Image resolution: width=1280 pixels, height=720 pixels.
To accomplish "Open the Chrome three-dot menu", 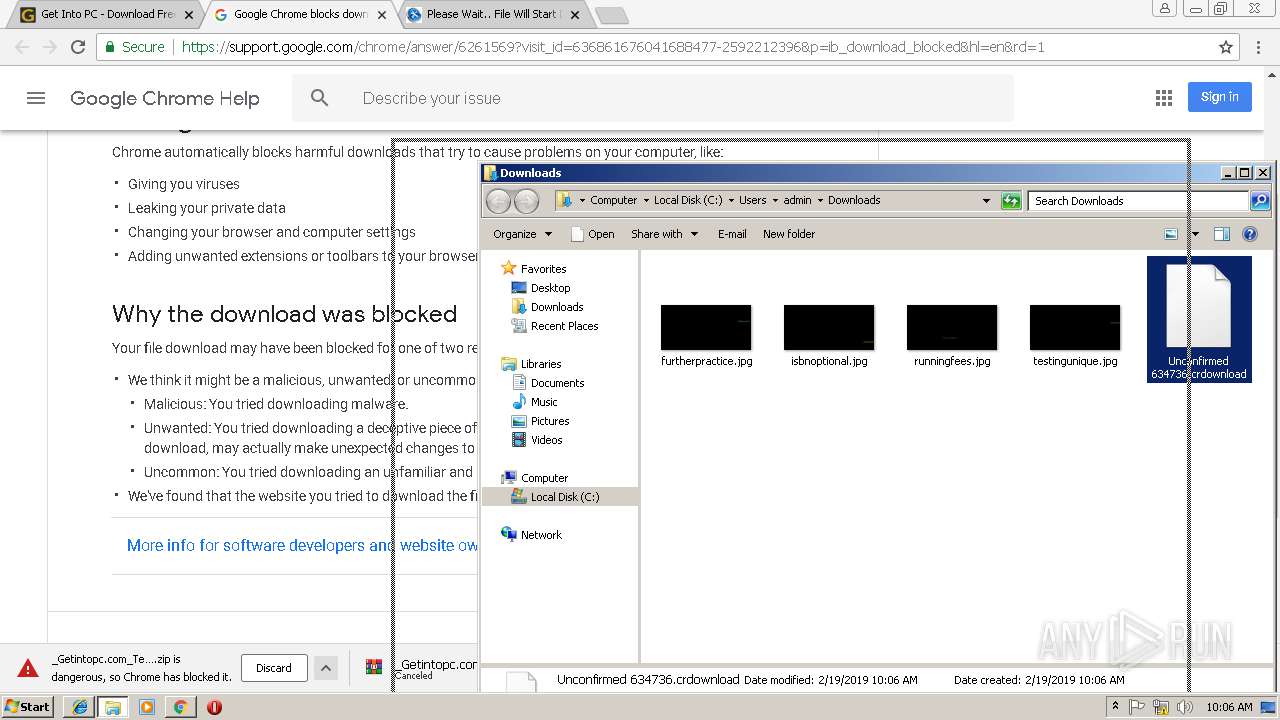I will point(1260,47).
